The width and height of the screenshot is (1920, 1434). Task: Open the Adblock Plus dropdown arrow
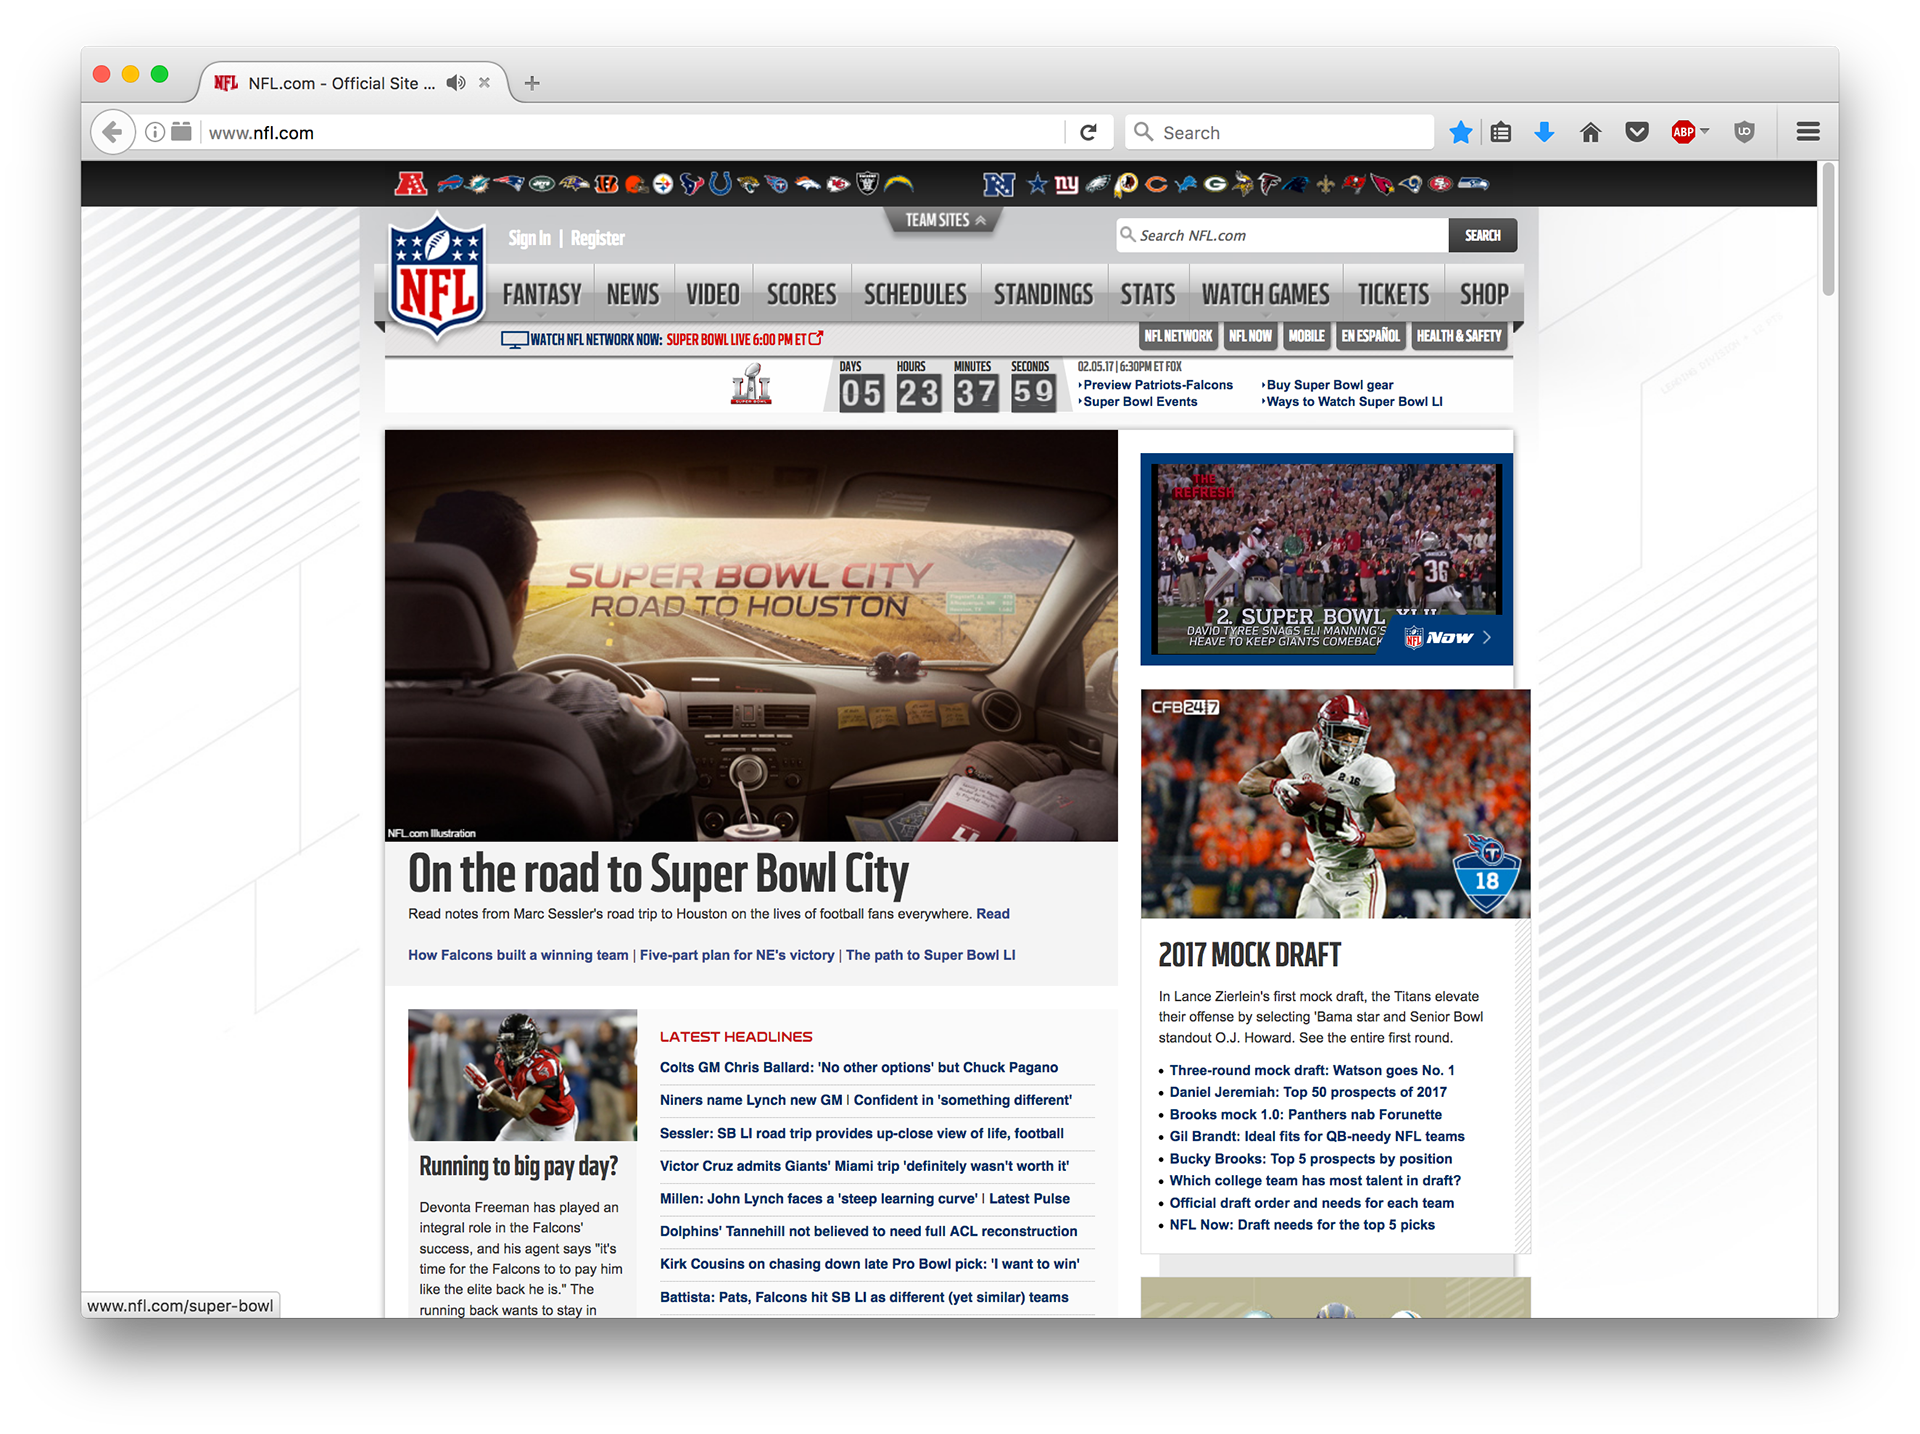pyautogui.click(x=1705, y=131)
